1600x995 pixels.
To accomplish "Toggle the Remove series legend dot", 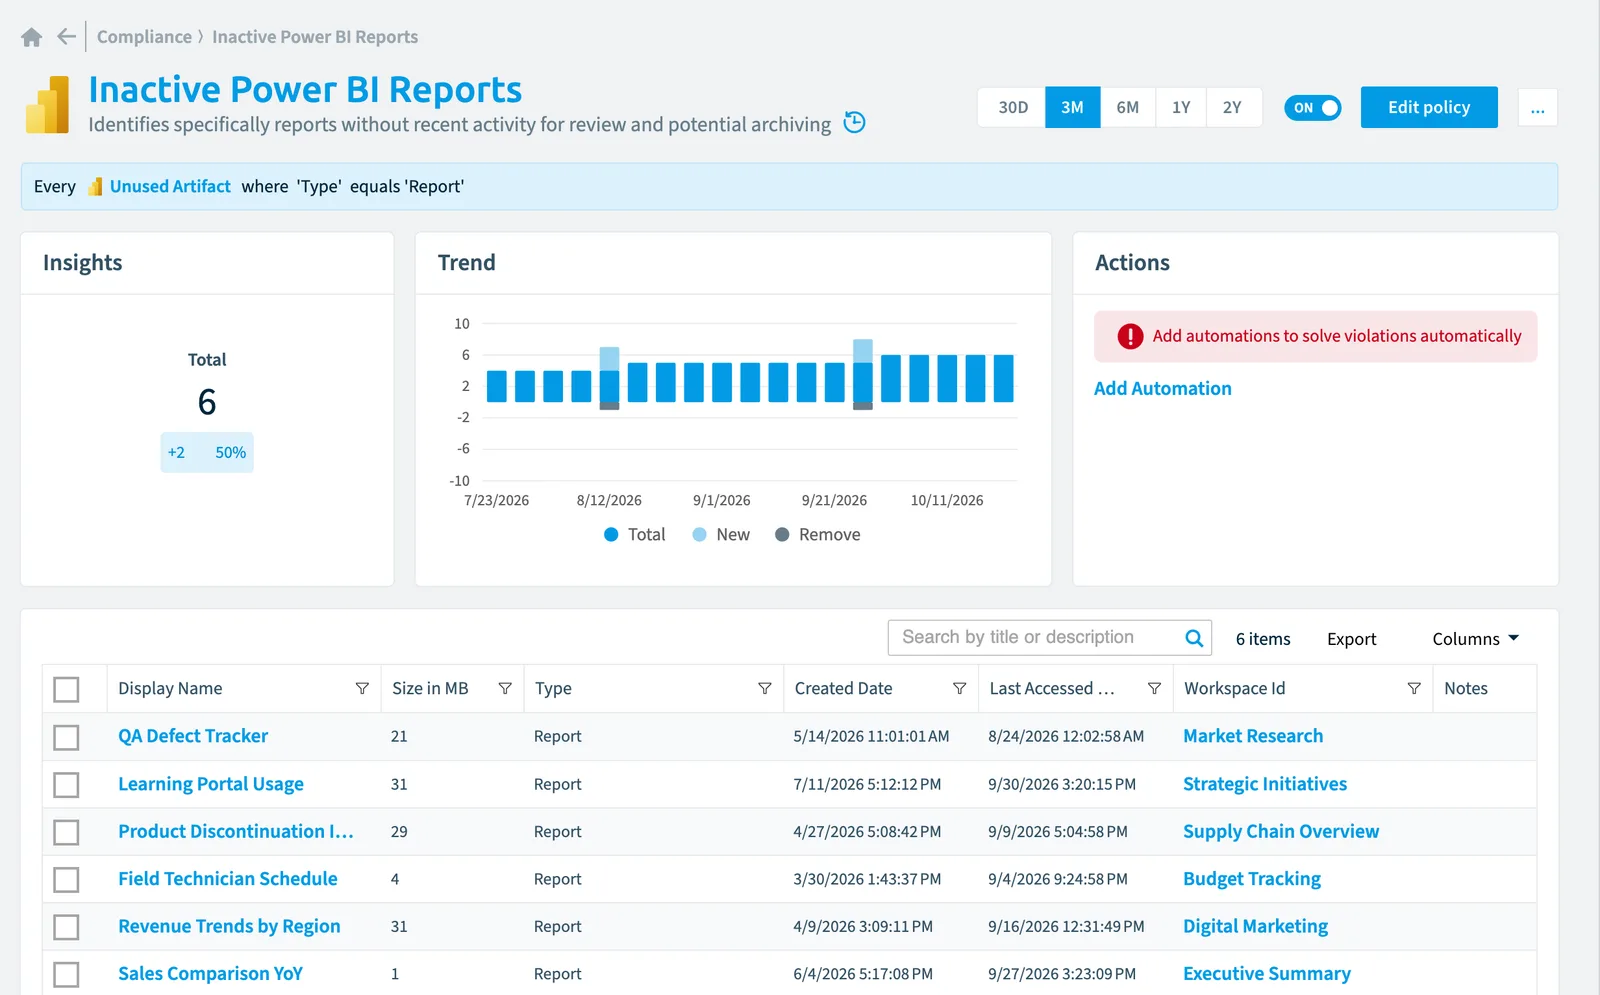I will (782, 535).
